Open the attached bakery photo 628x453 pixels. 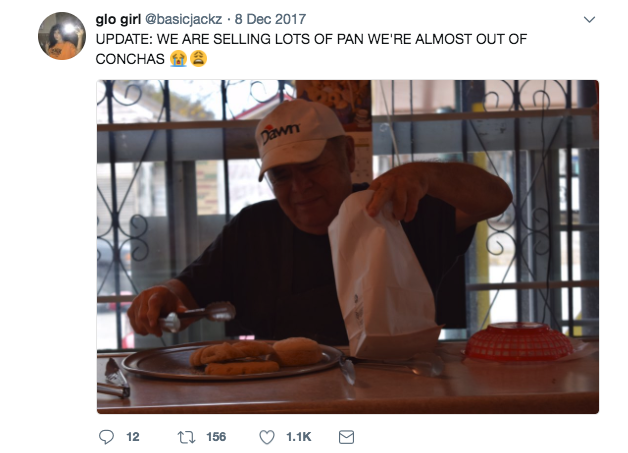[x=348, y=247]
